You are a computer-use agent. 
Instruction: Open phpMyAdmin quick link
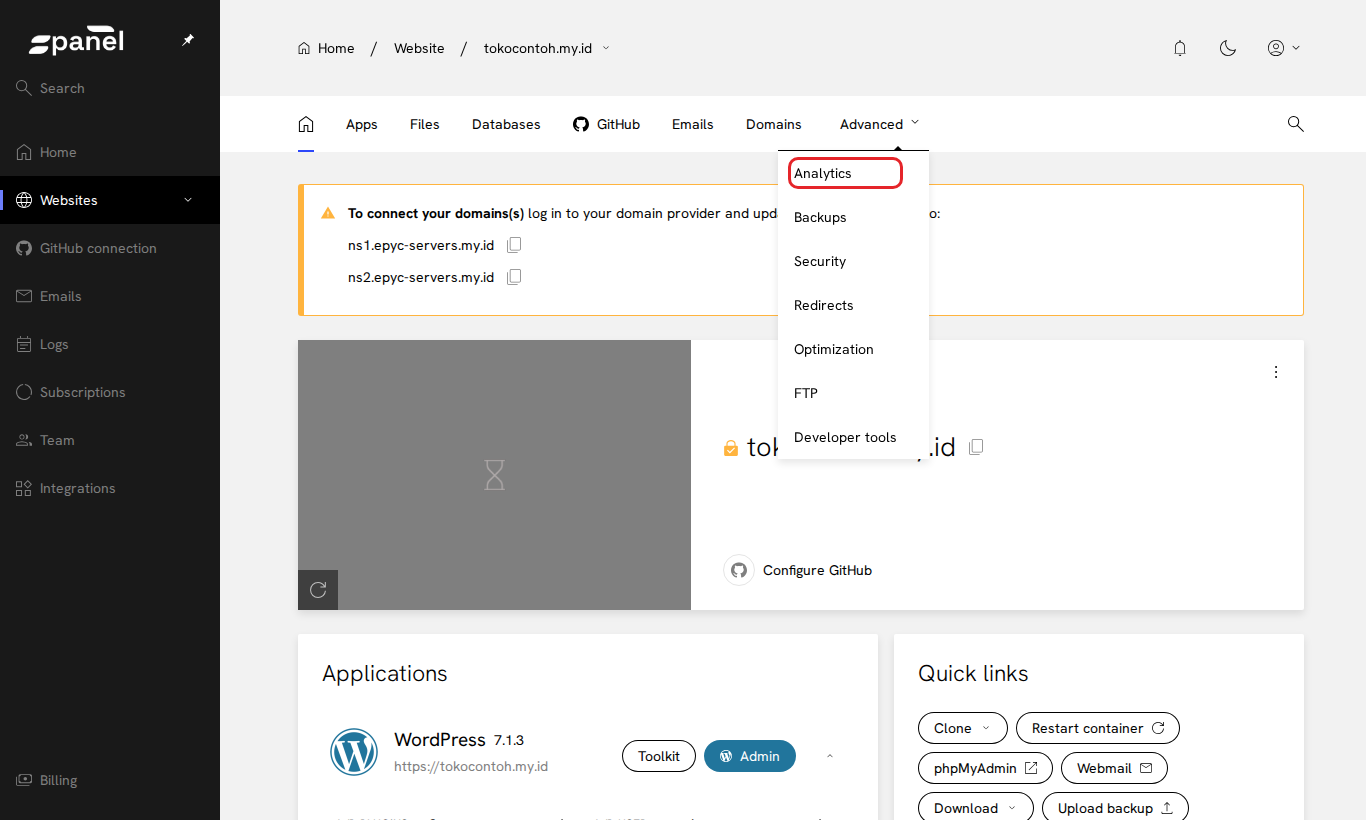(985, 768)
